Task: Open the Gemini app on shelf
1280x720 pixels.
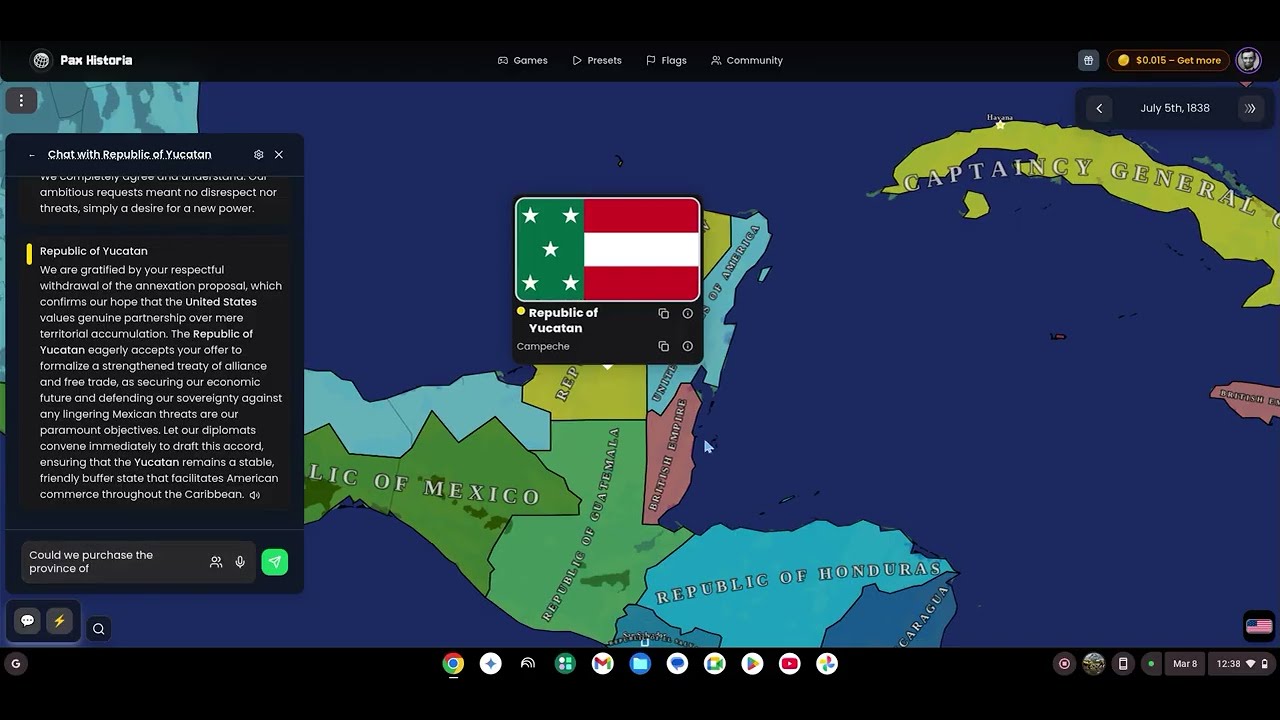Action: pyautogui.click(x=490, y=663)
